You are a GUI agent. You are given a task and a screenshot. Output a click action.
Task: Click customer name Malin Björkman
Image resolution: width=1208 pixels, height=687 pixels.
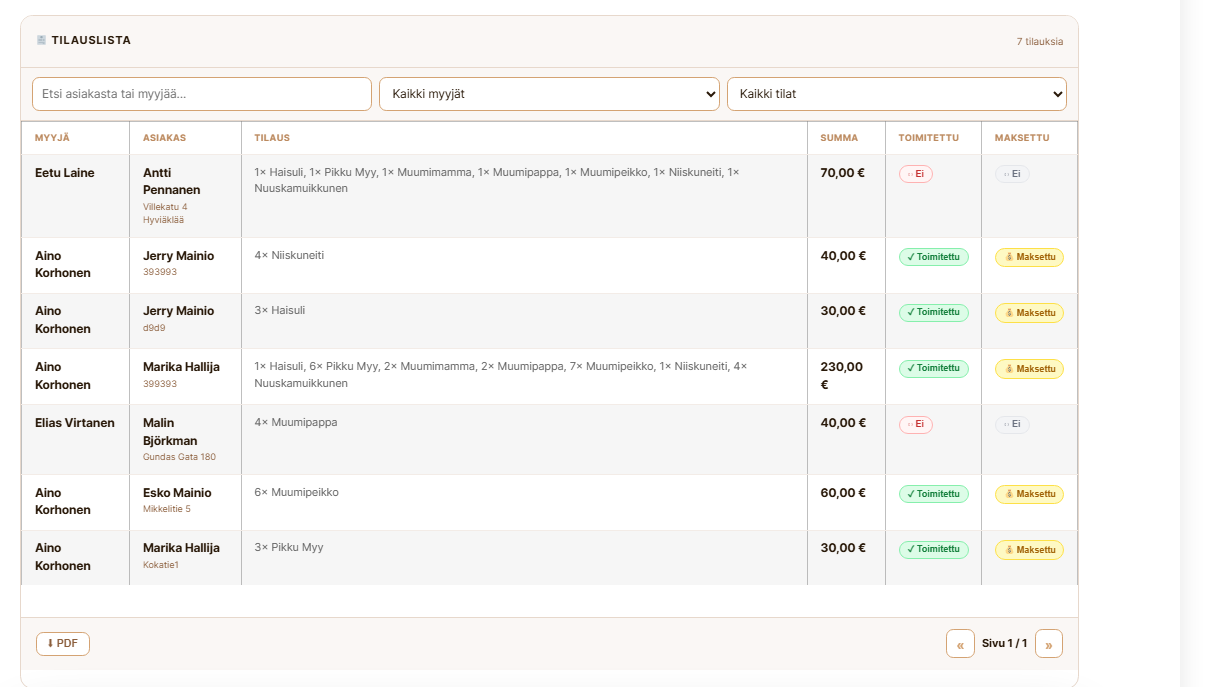pos(170,432)
